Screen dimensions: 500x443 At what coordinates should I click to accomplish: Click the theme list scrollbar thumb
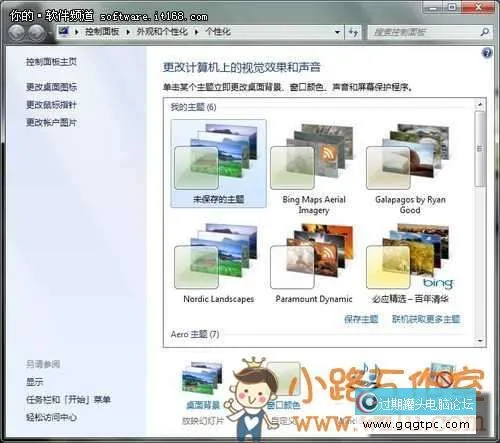click(480, 149)
